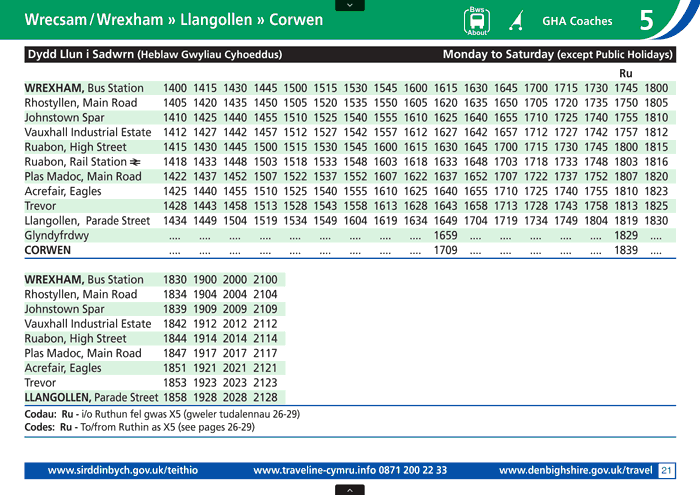
Task: Select Vauxhall Industrial Estate label in lower table
Action: [x=88, y=324]
